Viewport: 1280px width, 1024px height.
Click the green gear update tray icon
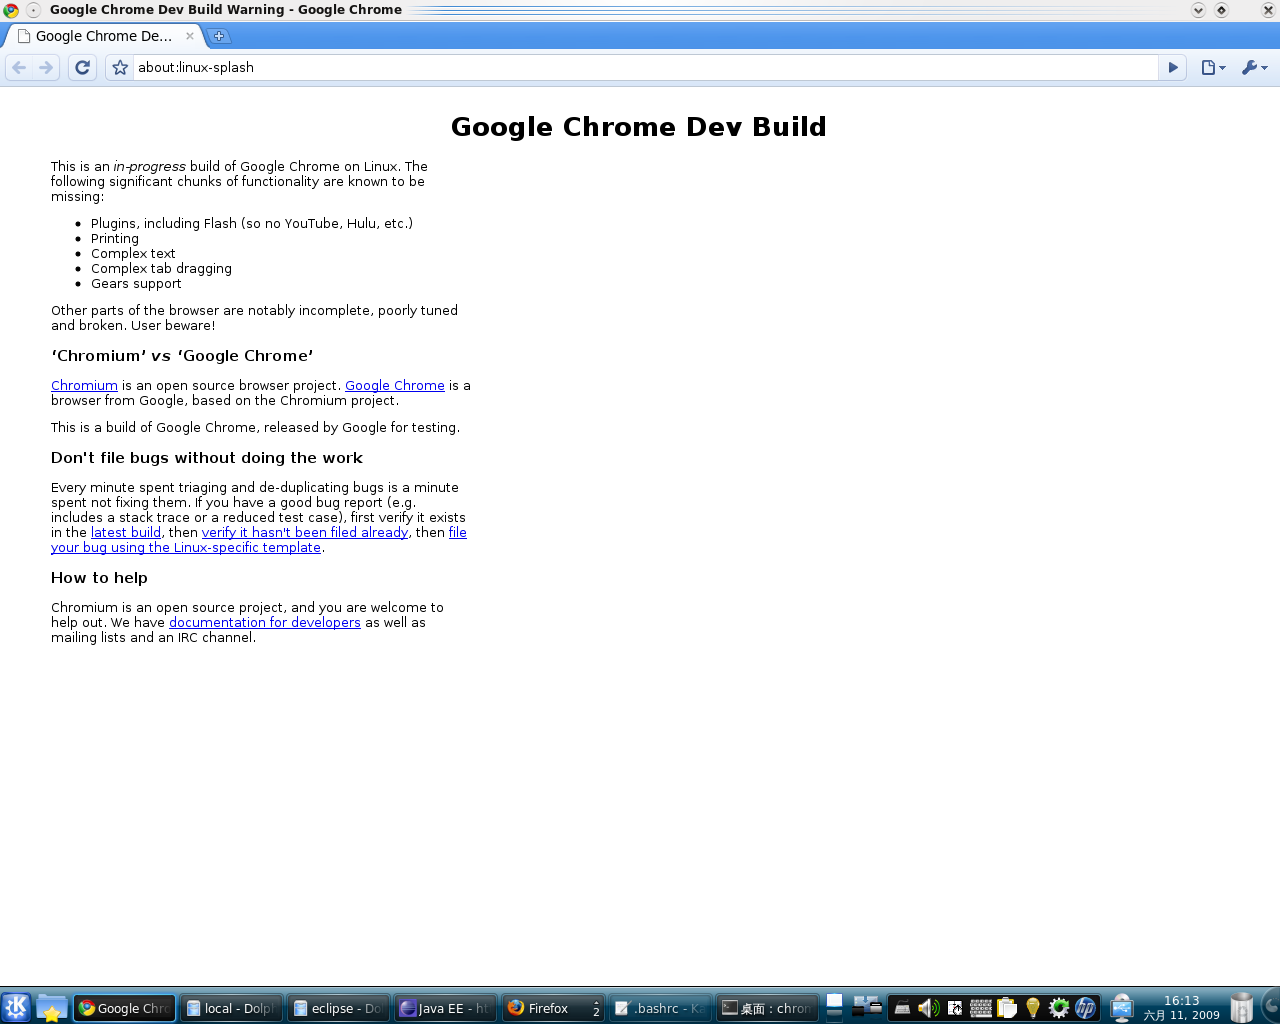[1059, 1008]
